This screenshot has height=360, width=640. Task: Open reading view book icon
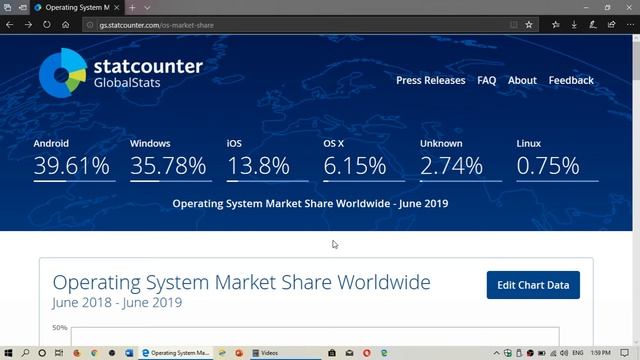(x=513, y=25)
